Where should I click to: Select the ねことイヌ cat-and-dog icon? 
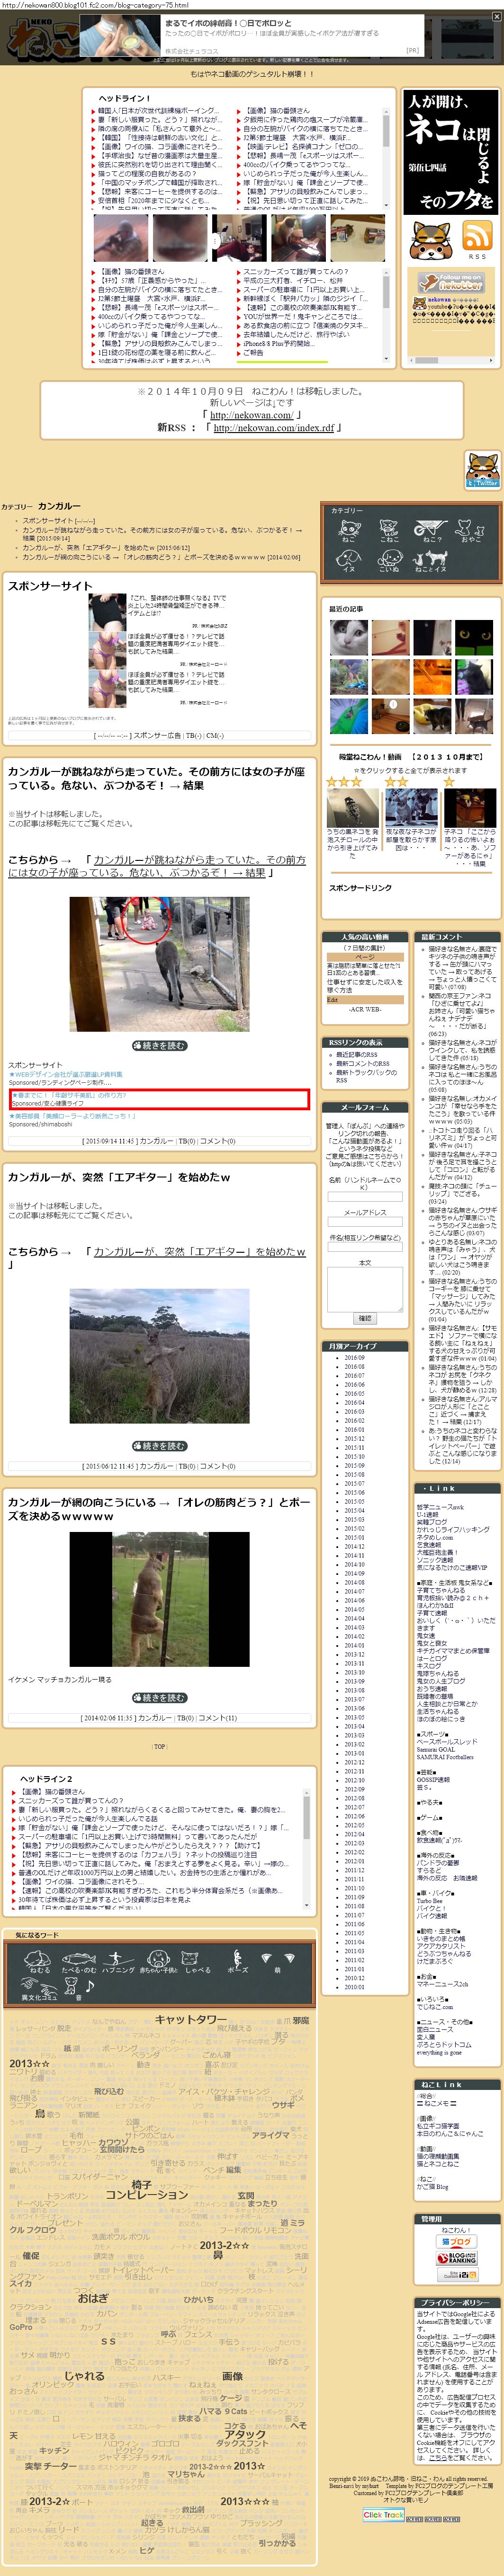point(430,561)
